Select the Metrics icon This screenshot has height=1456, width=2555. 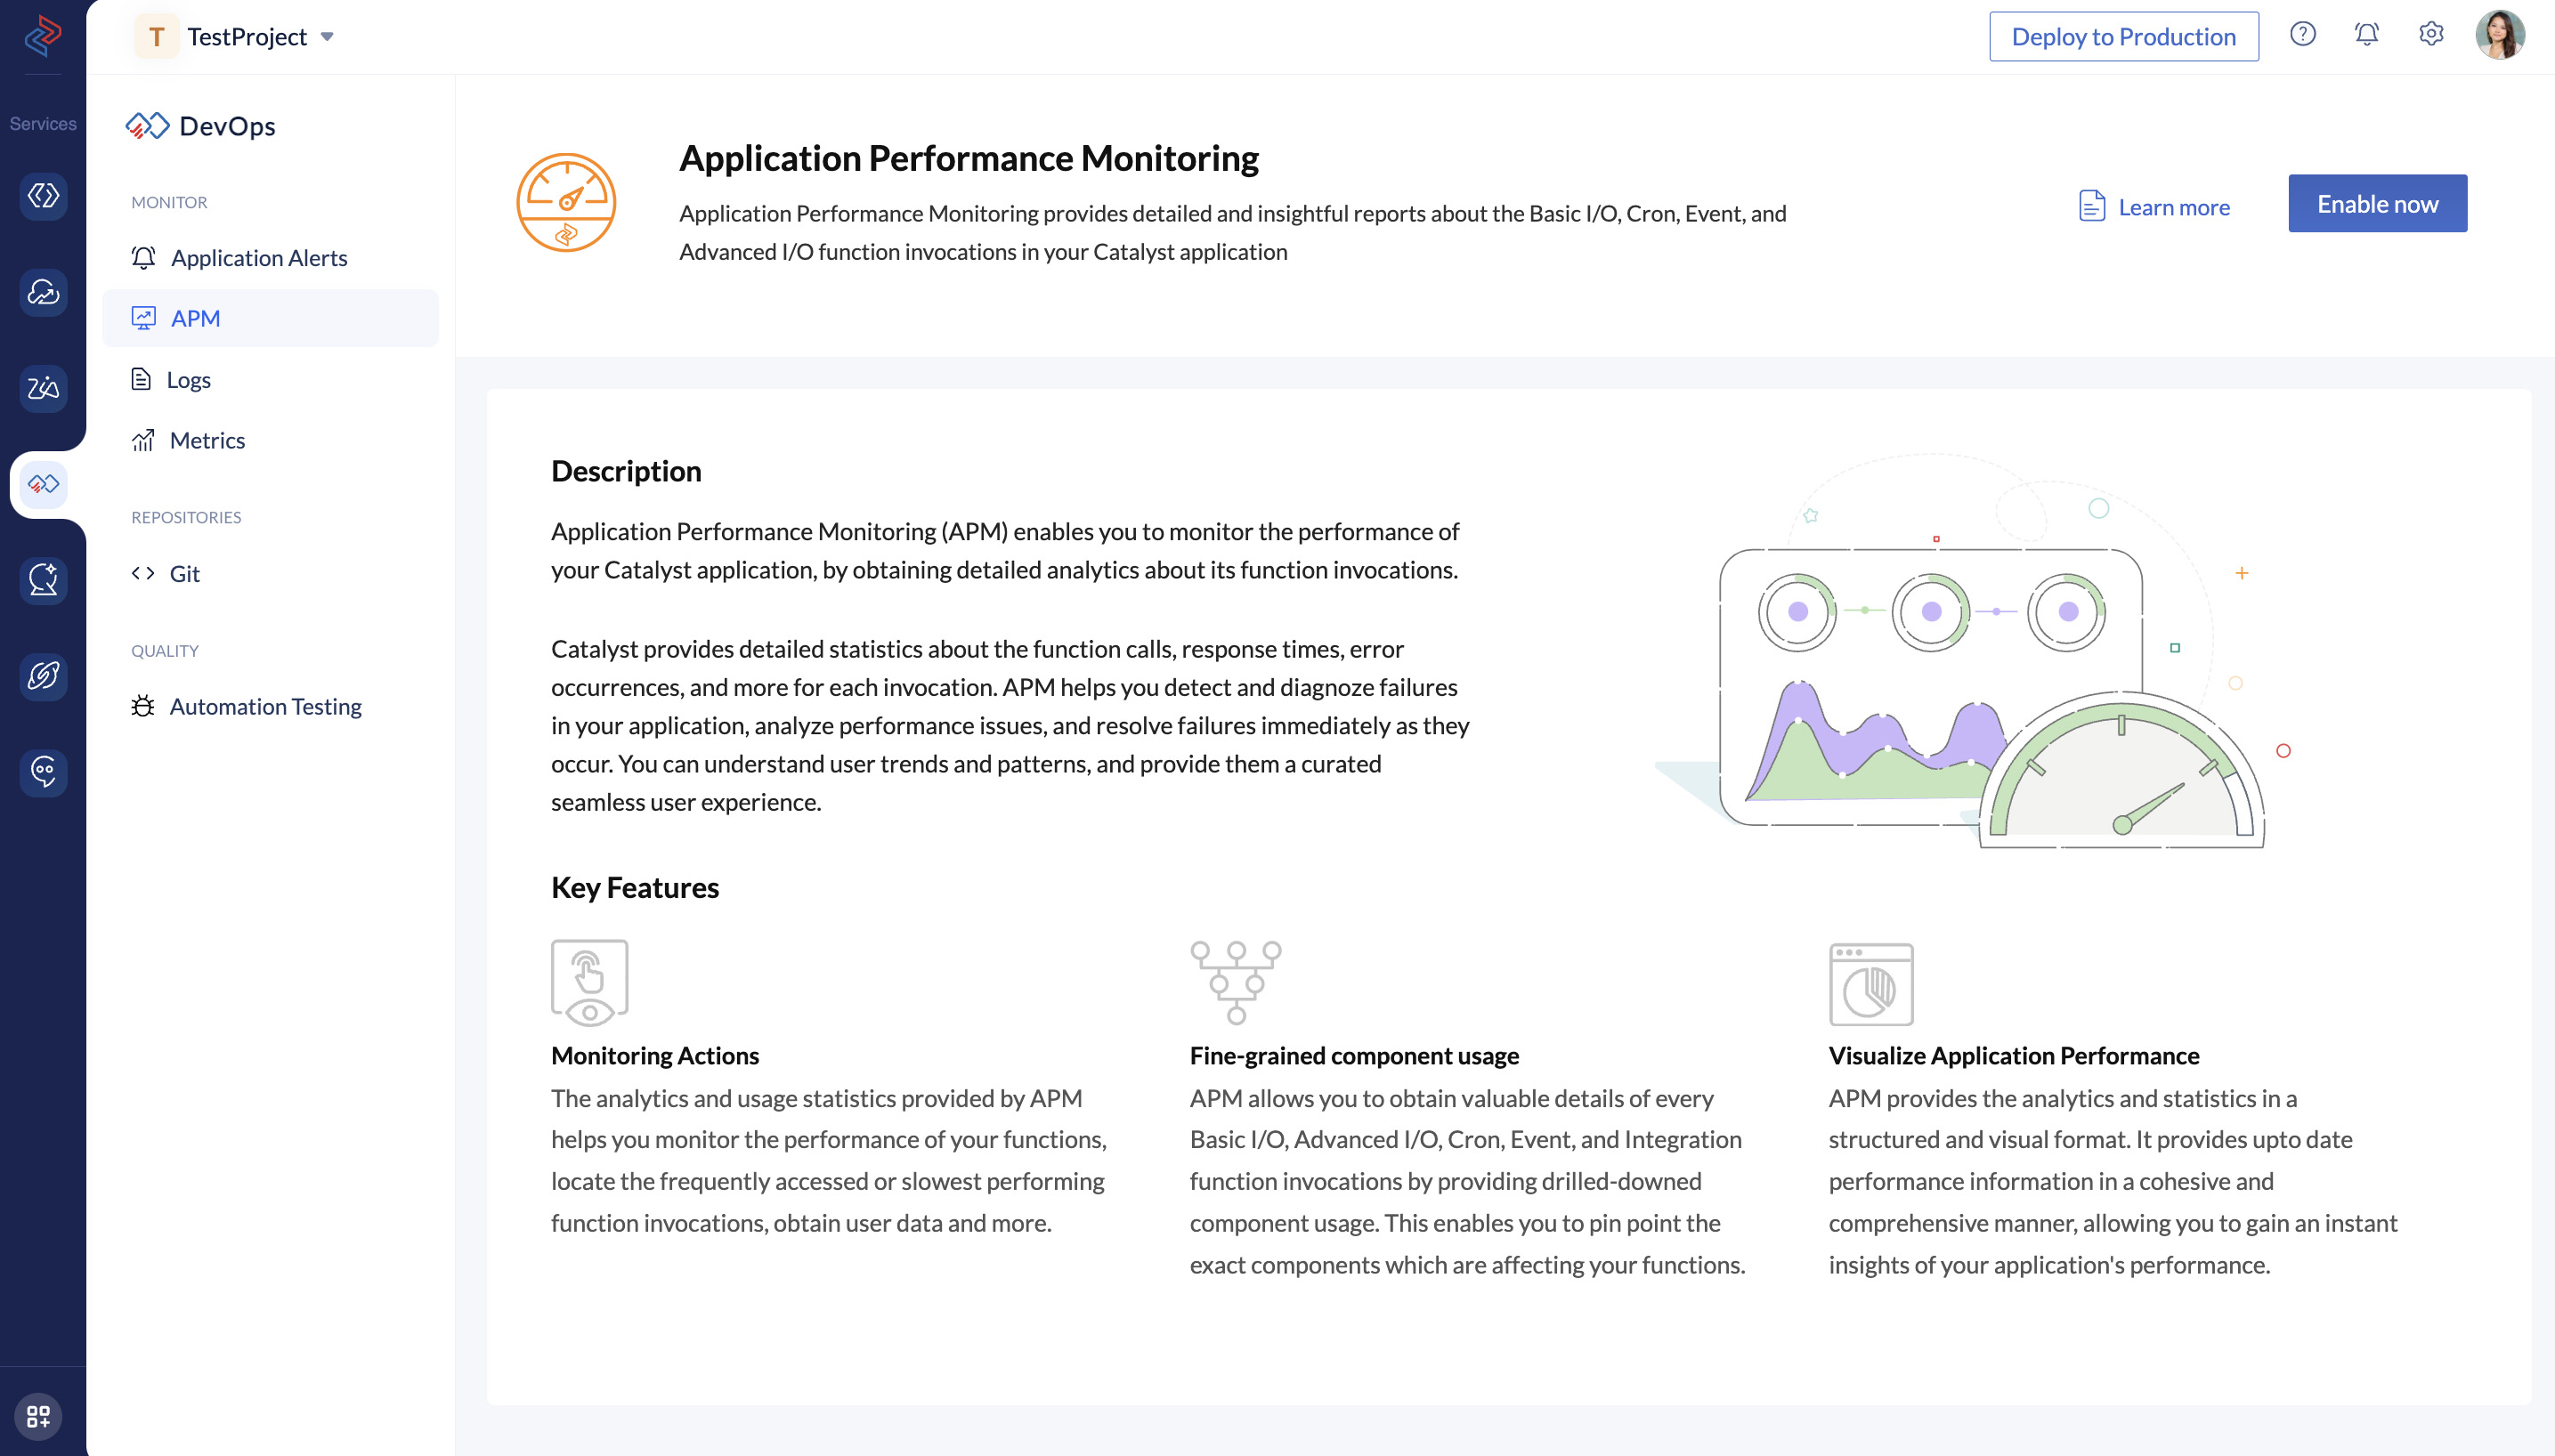coord(144,439)
